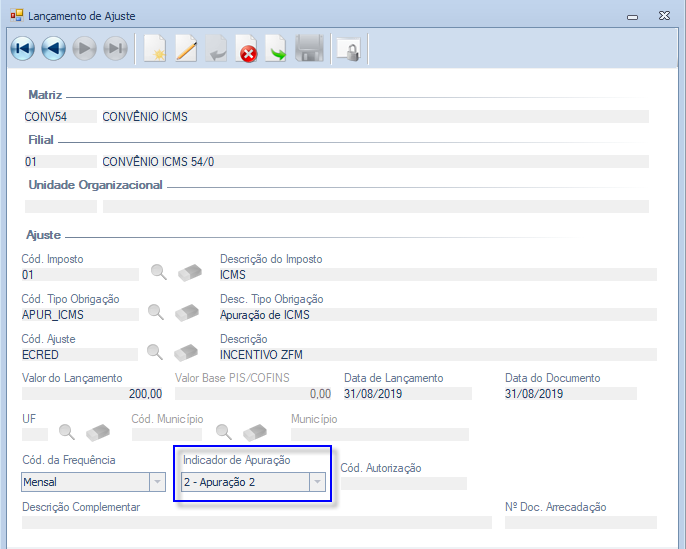
Task: Click Município name field
Action: pyautogui.click(x=380, y=434)
